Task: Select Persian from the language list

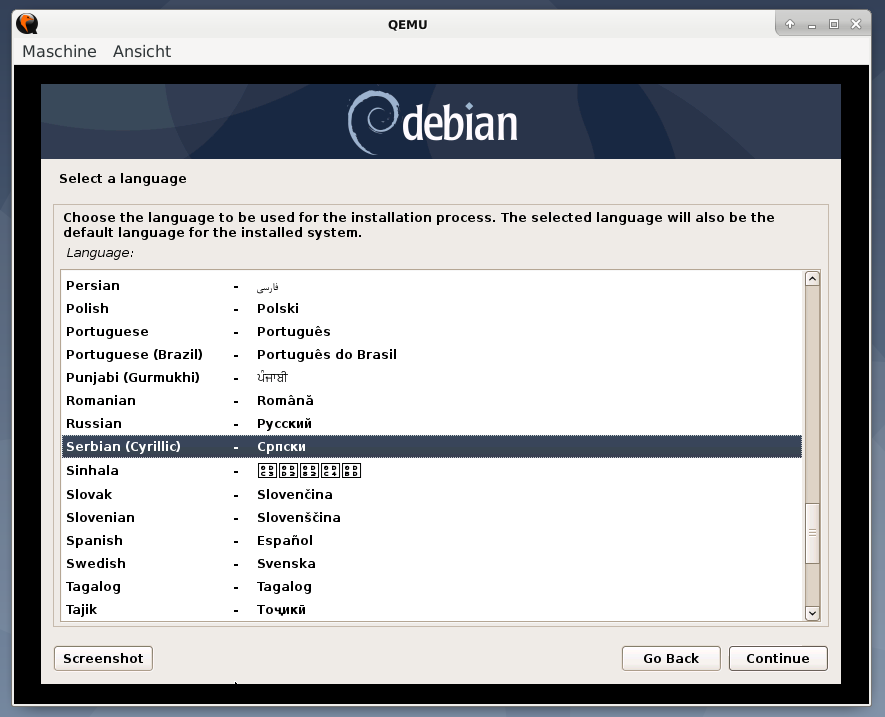Action: click(431, 286)
